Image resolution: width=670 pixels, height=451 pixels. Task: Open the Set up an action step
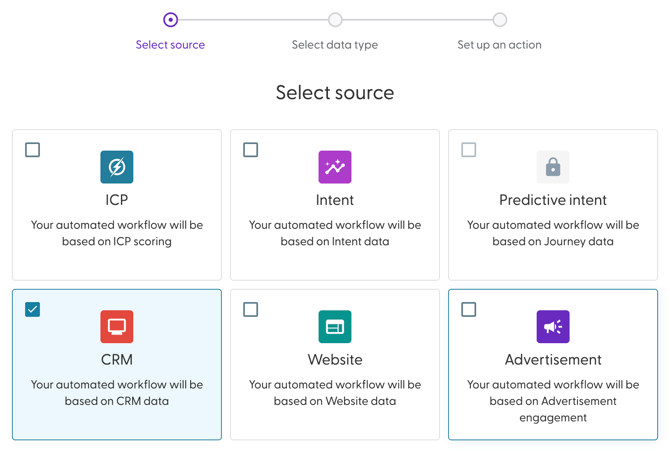[x=499, y=45]
